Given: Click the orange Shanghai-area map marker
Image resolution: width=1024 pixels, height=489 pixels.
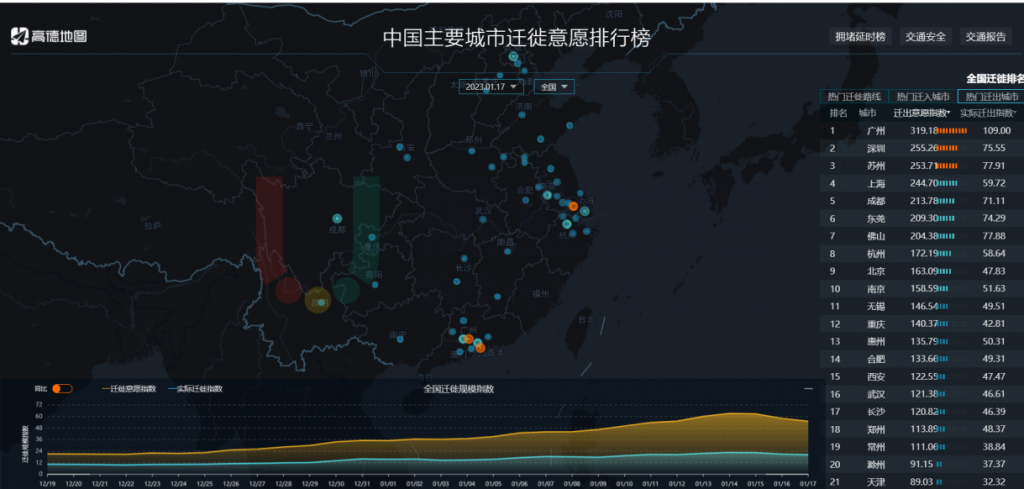Looking at the screenshot, I should [x=574, y=206].
